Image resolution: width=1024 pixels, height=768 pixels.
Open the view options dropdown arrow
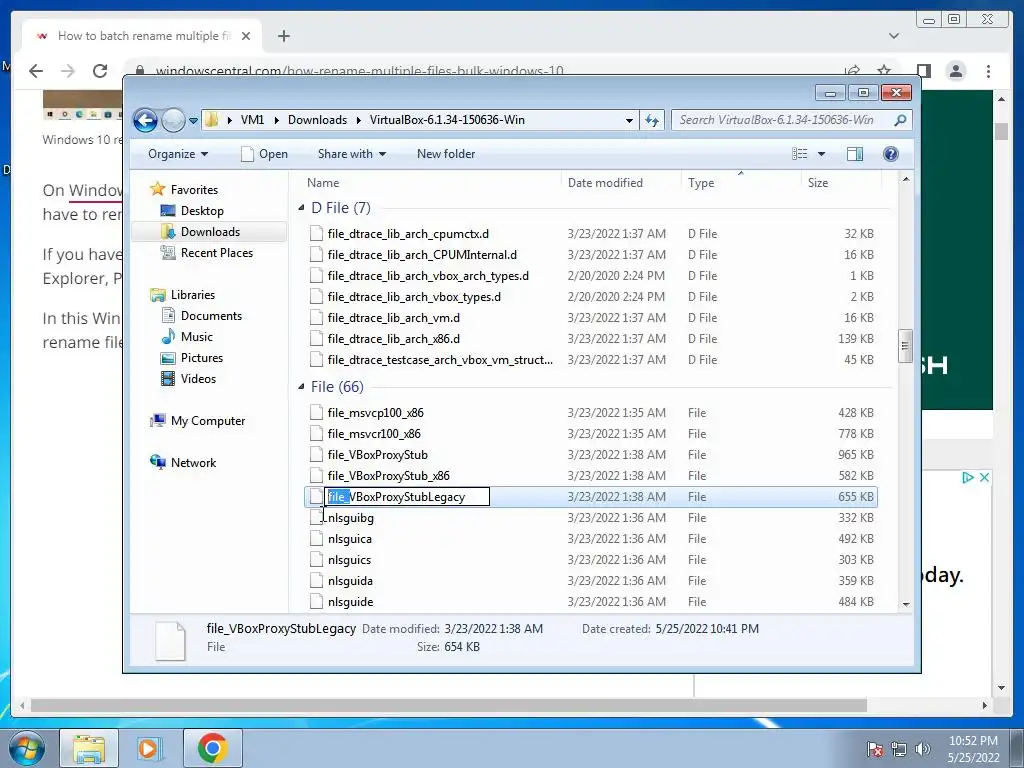tap(822, 154)
